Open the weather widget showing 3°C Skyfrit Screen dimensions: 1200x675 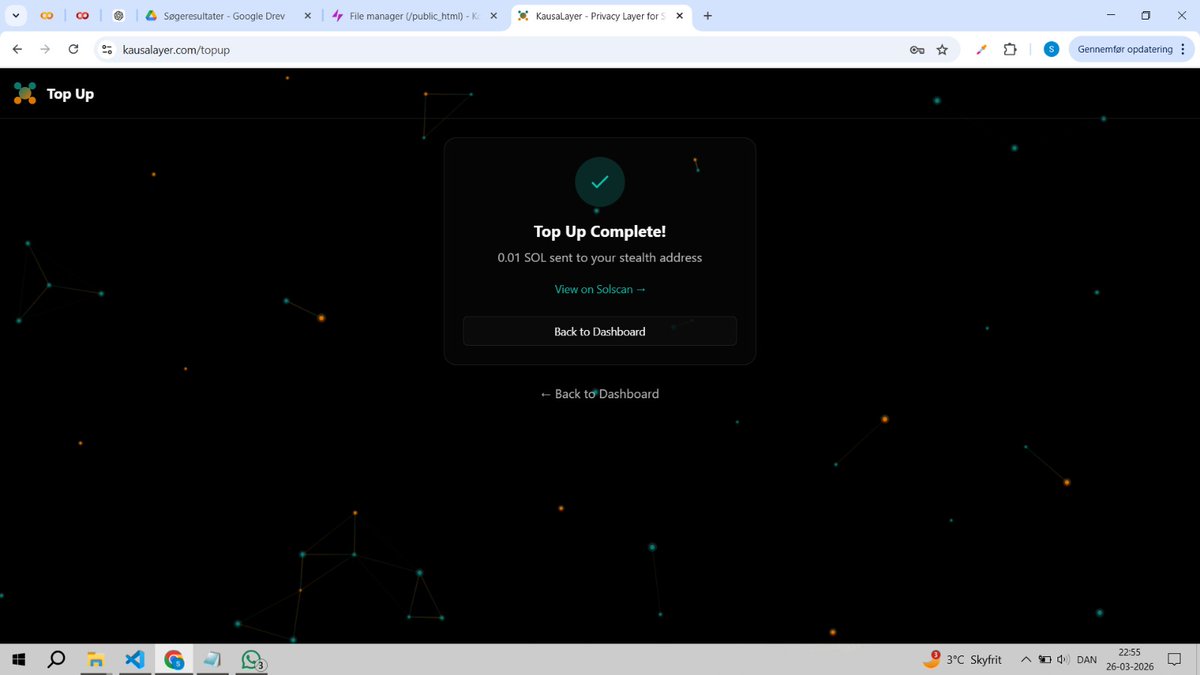pos(961,659)
